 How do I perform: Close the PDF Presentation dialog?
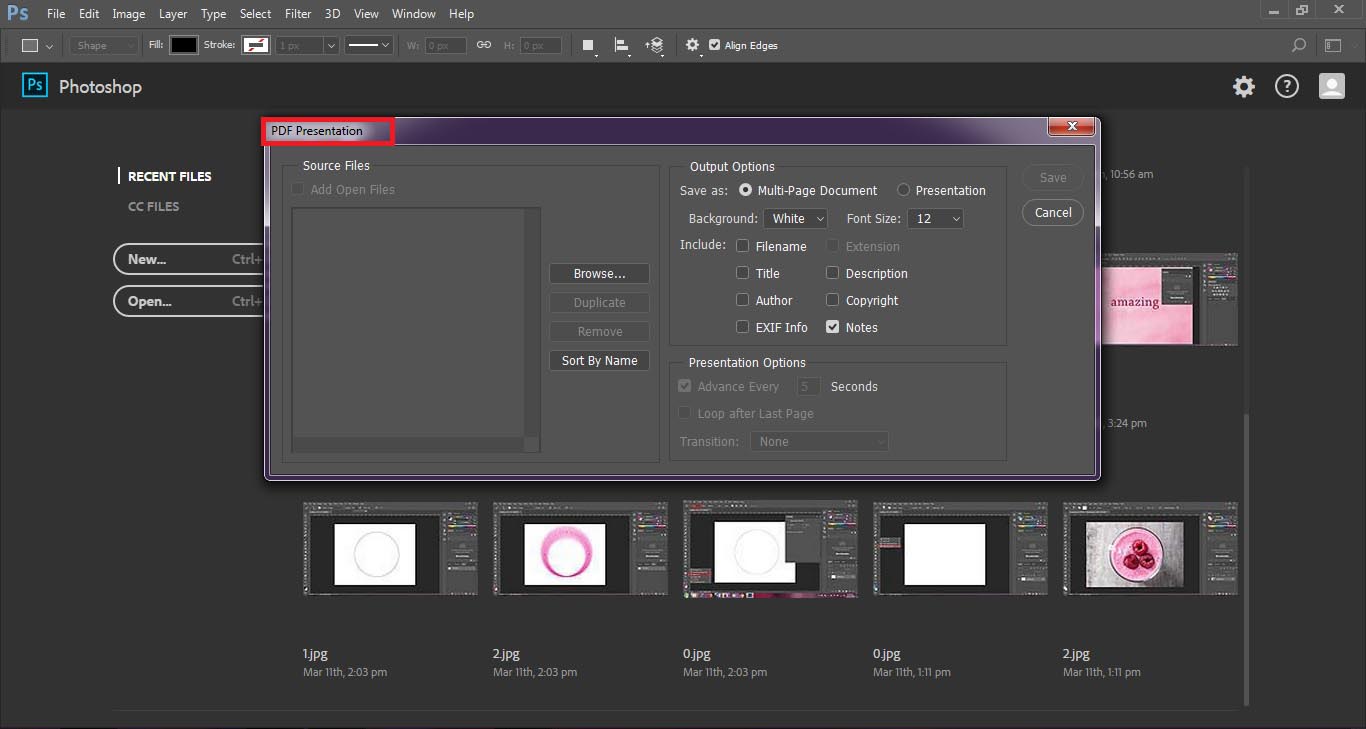pyautogui.click(x=1072, y=126)
